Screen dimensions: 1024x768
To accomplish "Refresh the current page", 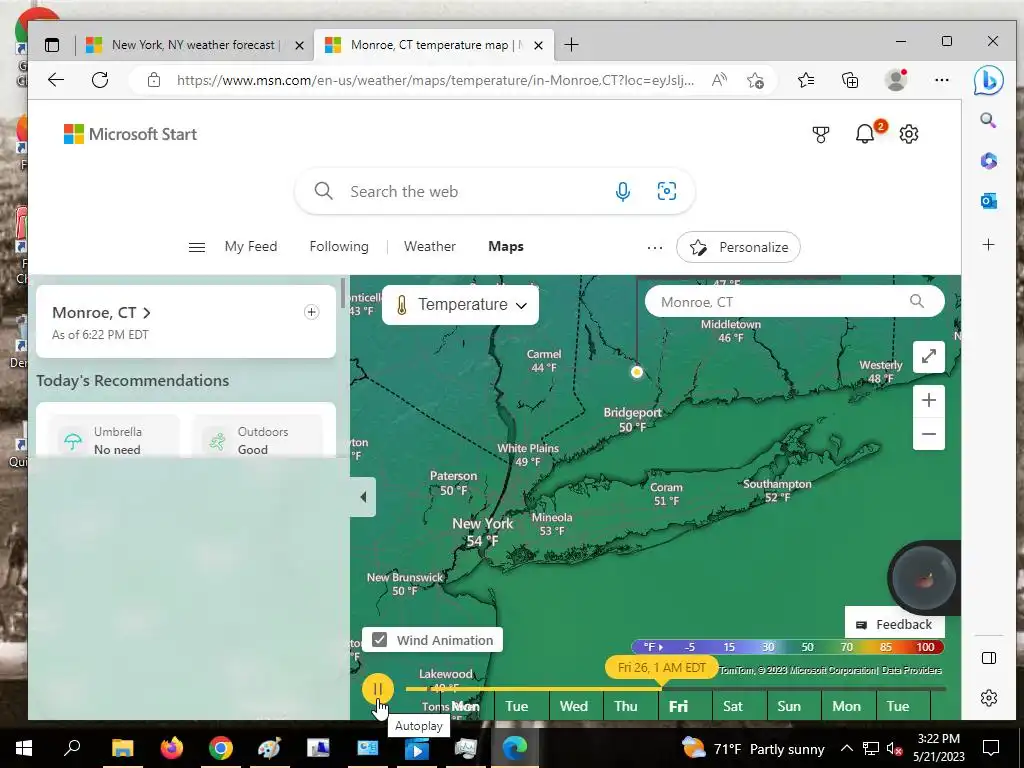I will (x=100, y=80).
